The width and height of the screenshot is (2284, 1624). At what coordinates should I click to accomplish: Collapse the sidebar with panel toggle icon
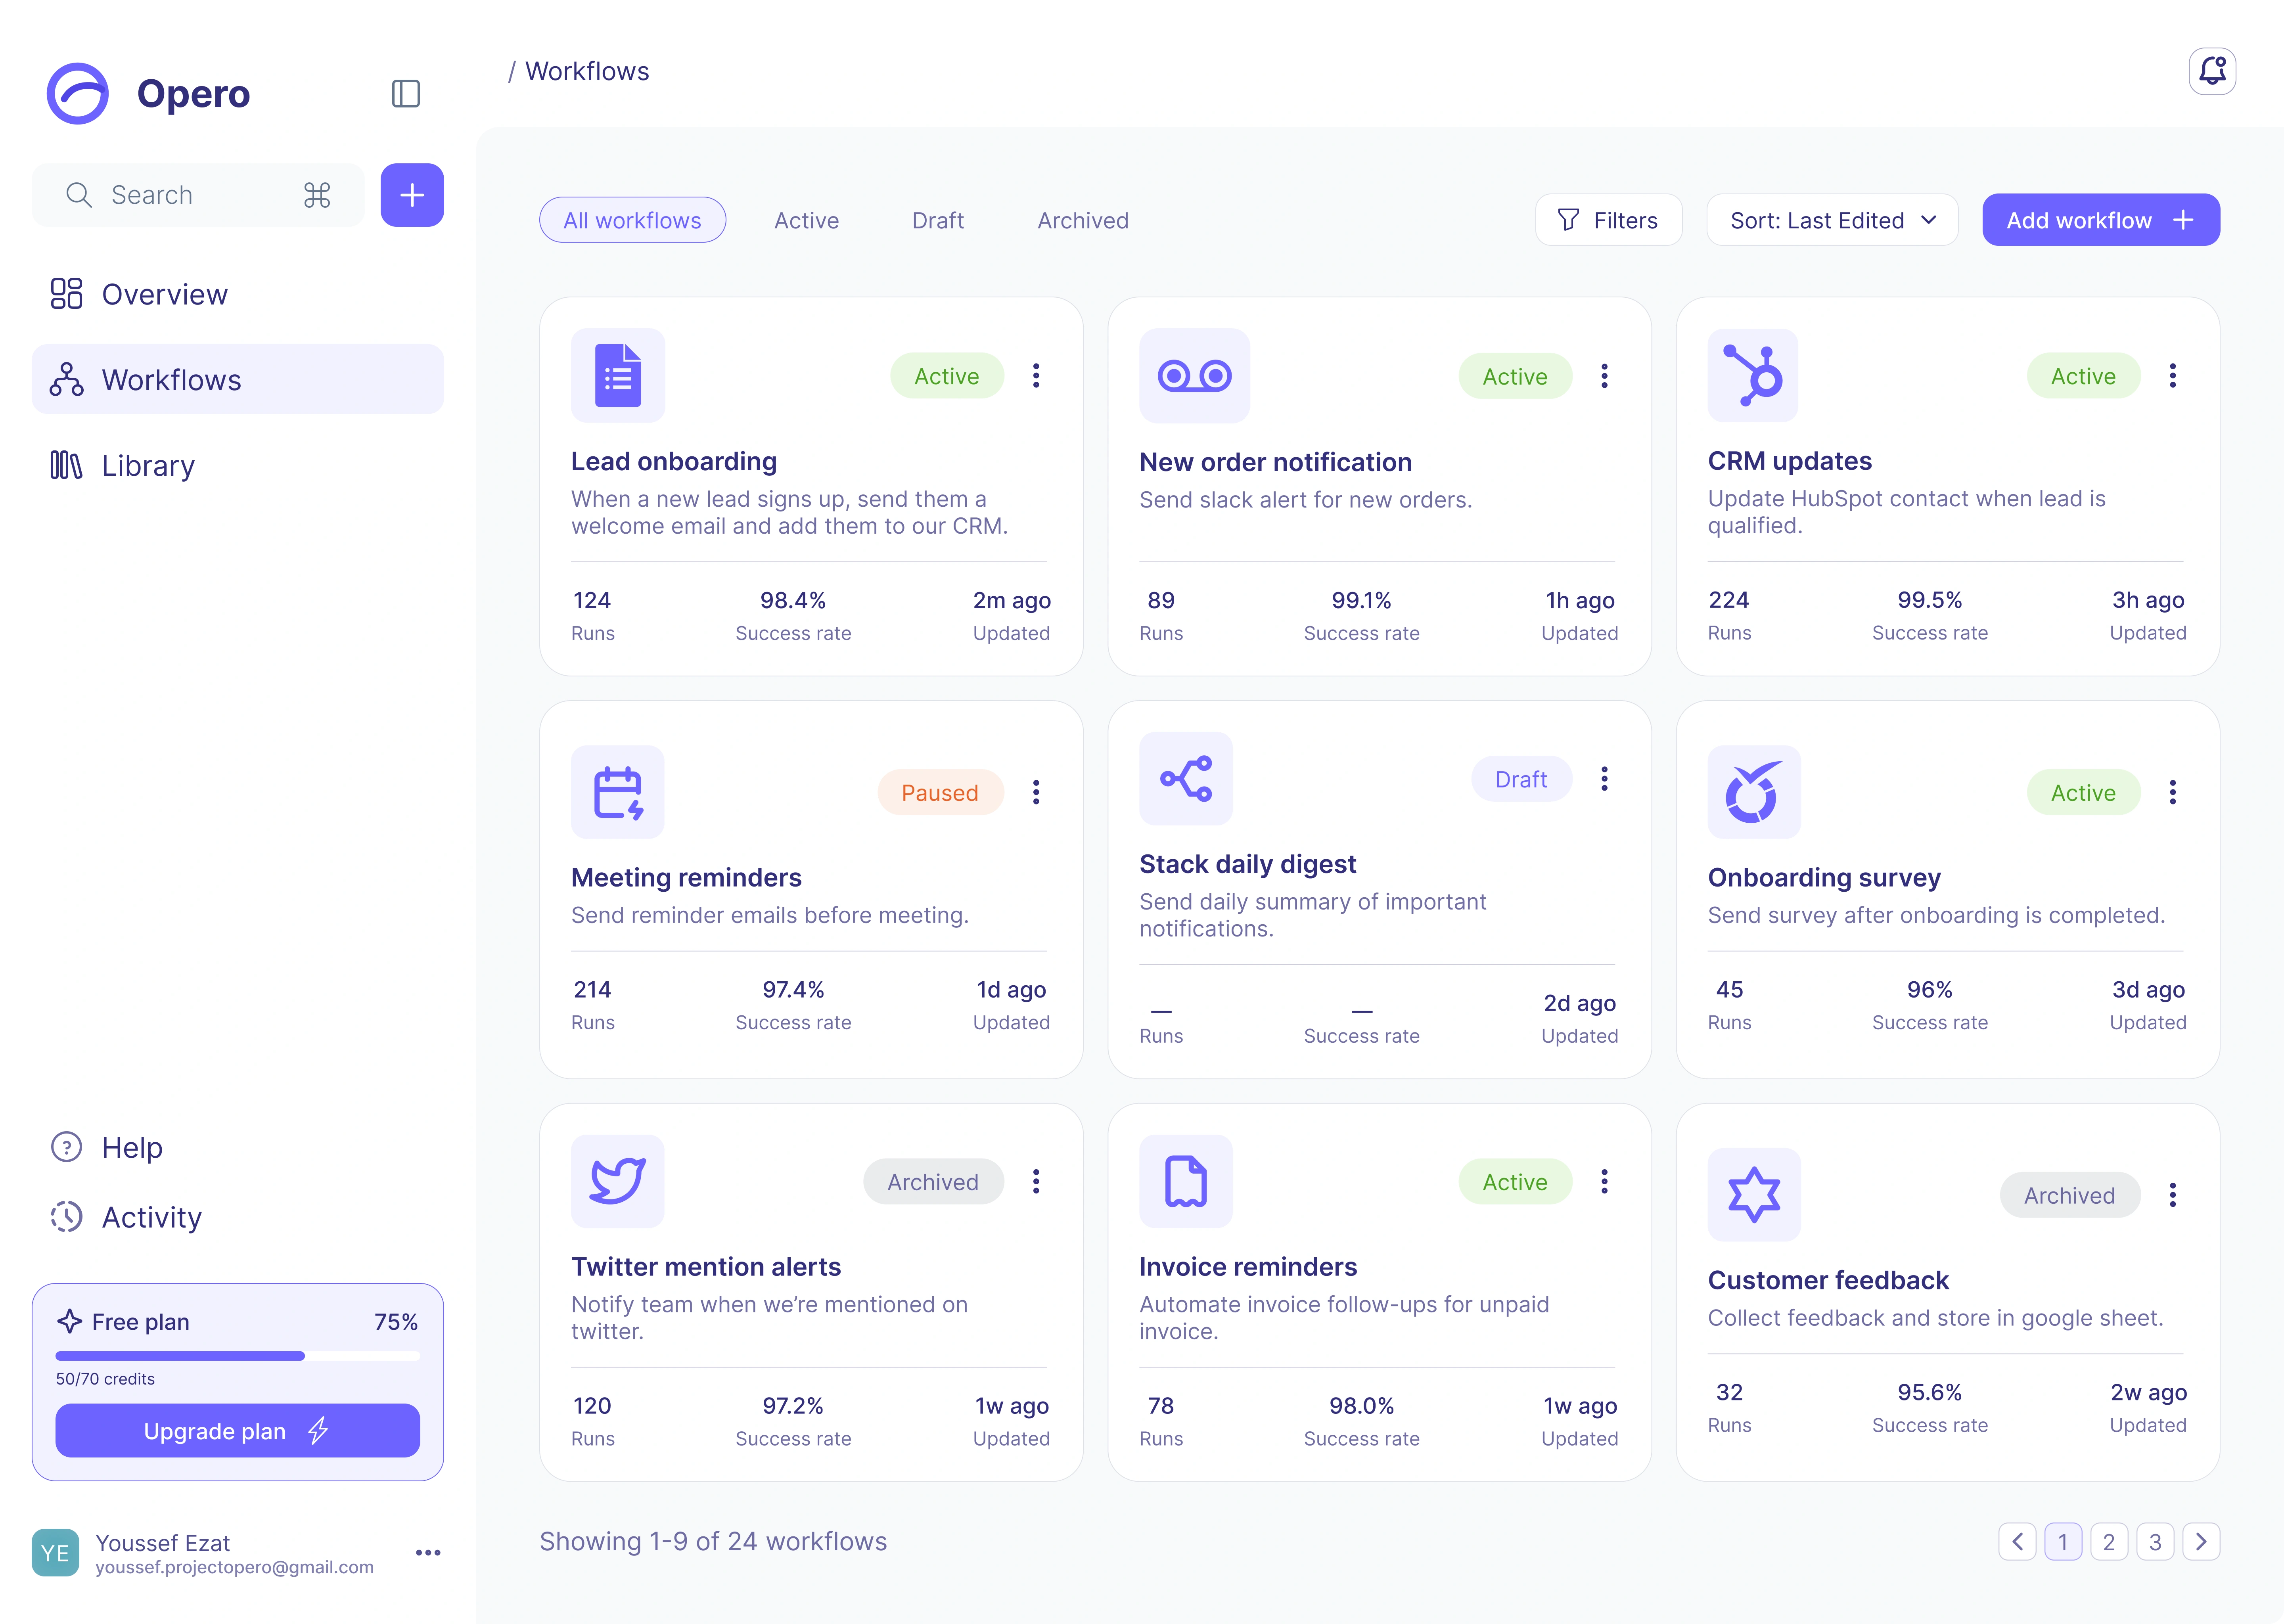(405, 94)
